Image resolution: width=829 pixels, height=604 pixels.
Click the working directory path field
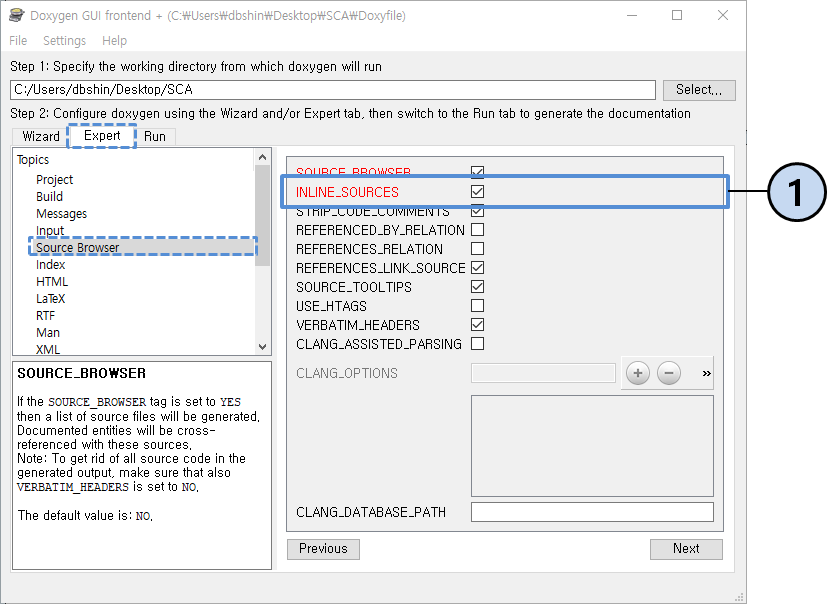(x=333, y=90)
